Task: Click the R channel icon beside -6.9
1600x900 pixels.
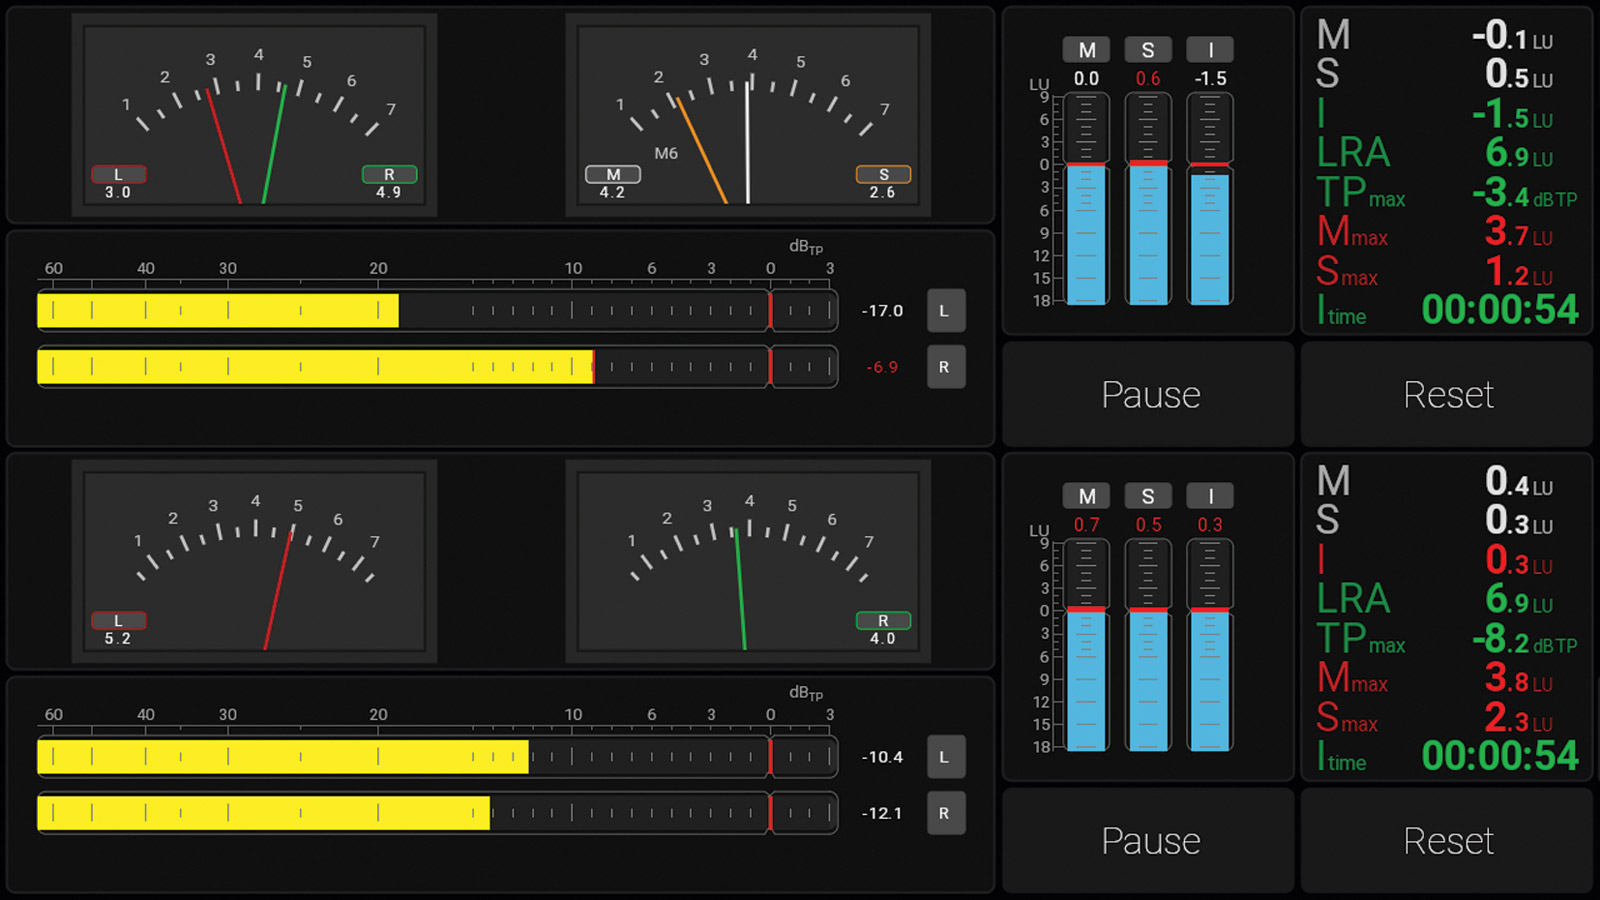Action: (945, 367)
